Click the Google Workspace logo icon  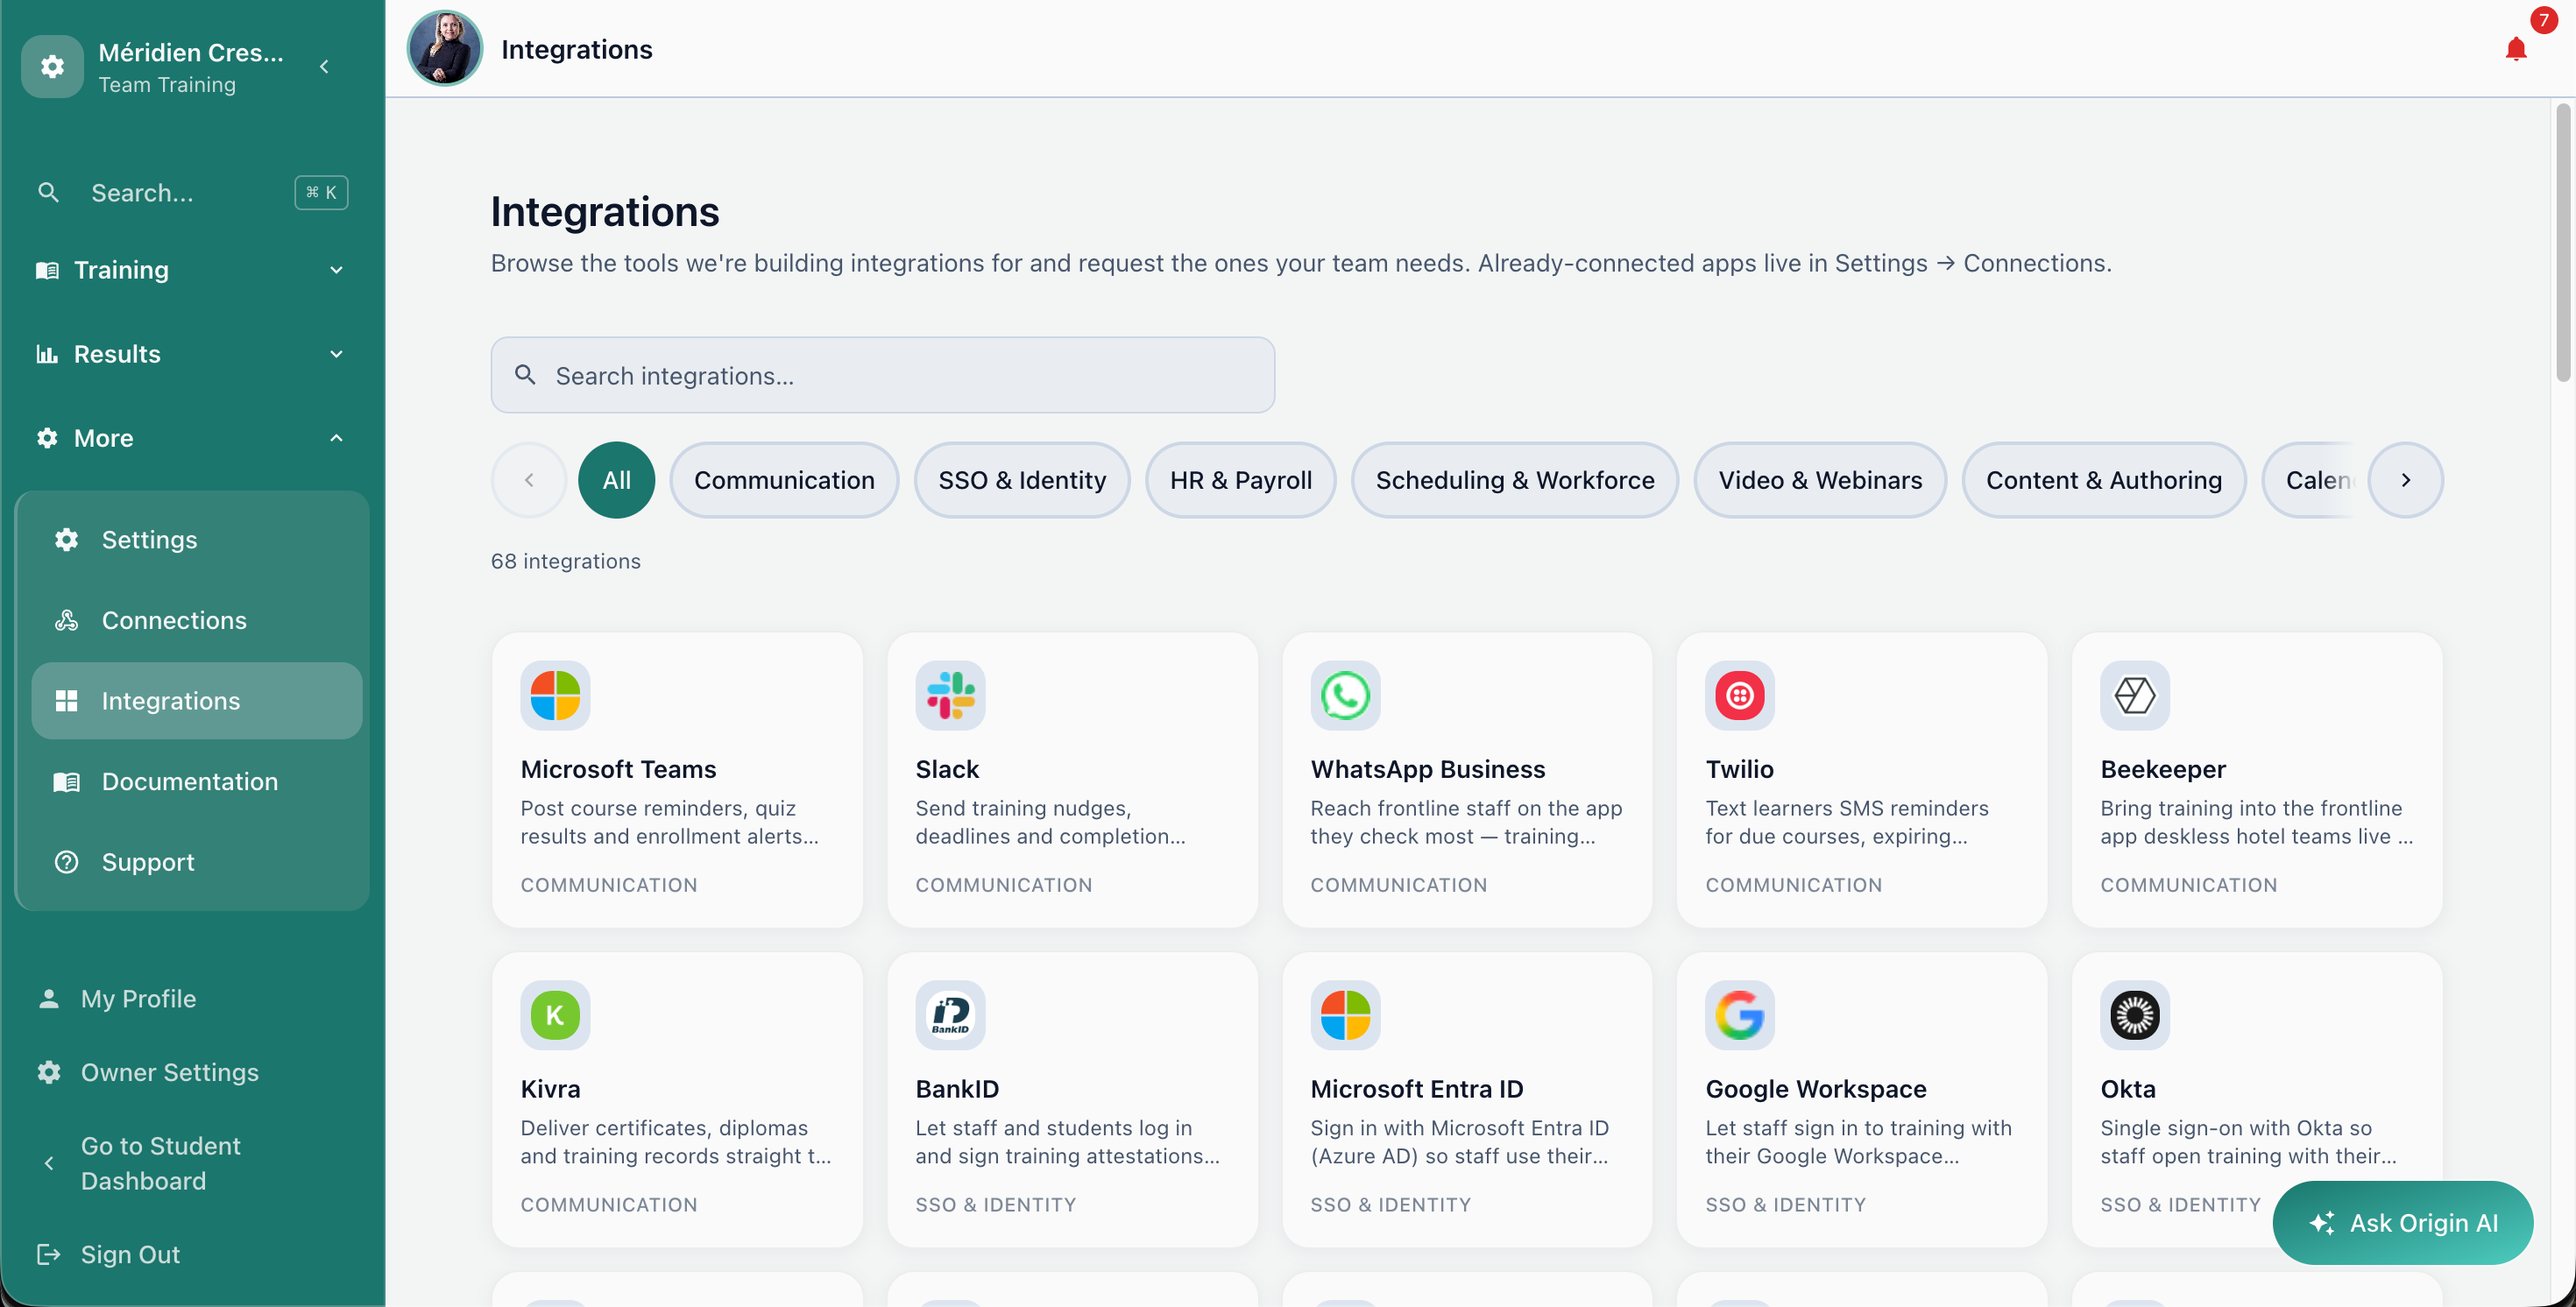click(x=1740, y=1015)
